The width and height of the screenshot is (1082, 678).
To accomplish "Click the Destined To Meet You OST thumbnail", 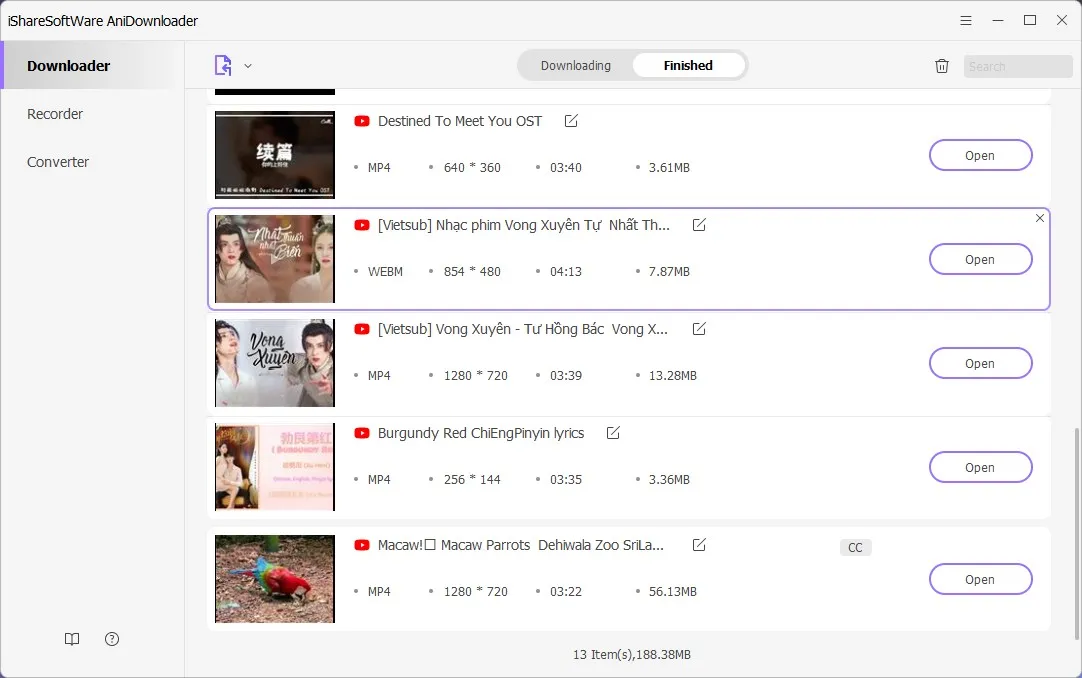I will tap(275, 155).
